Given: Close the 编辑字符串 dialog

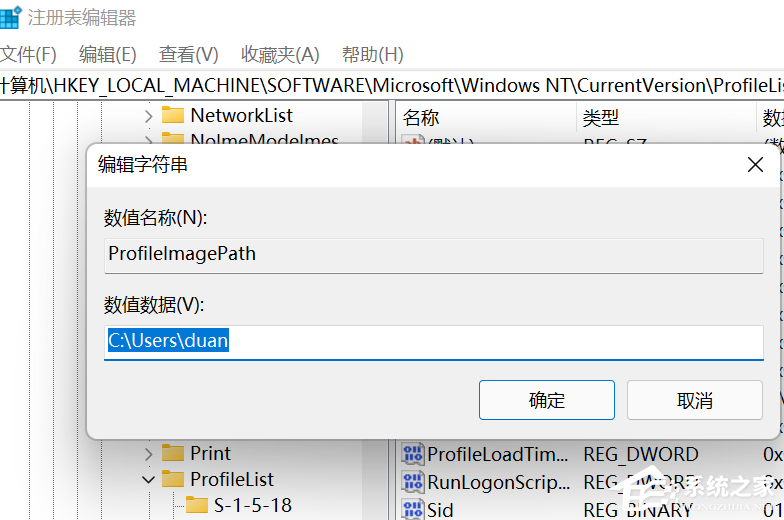Looking at the screenshot, I should (x=755, y=164).
